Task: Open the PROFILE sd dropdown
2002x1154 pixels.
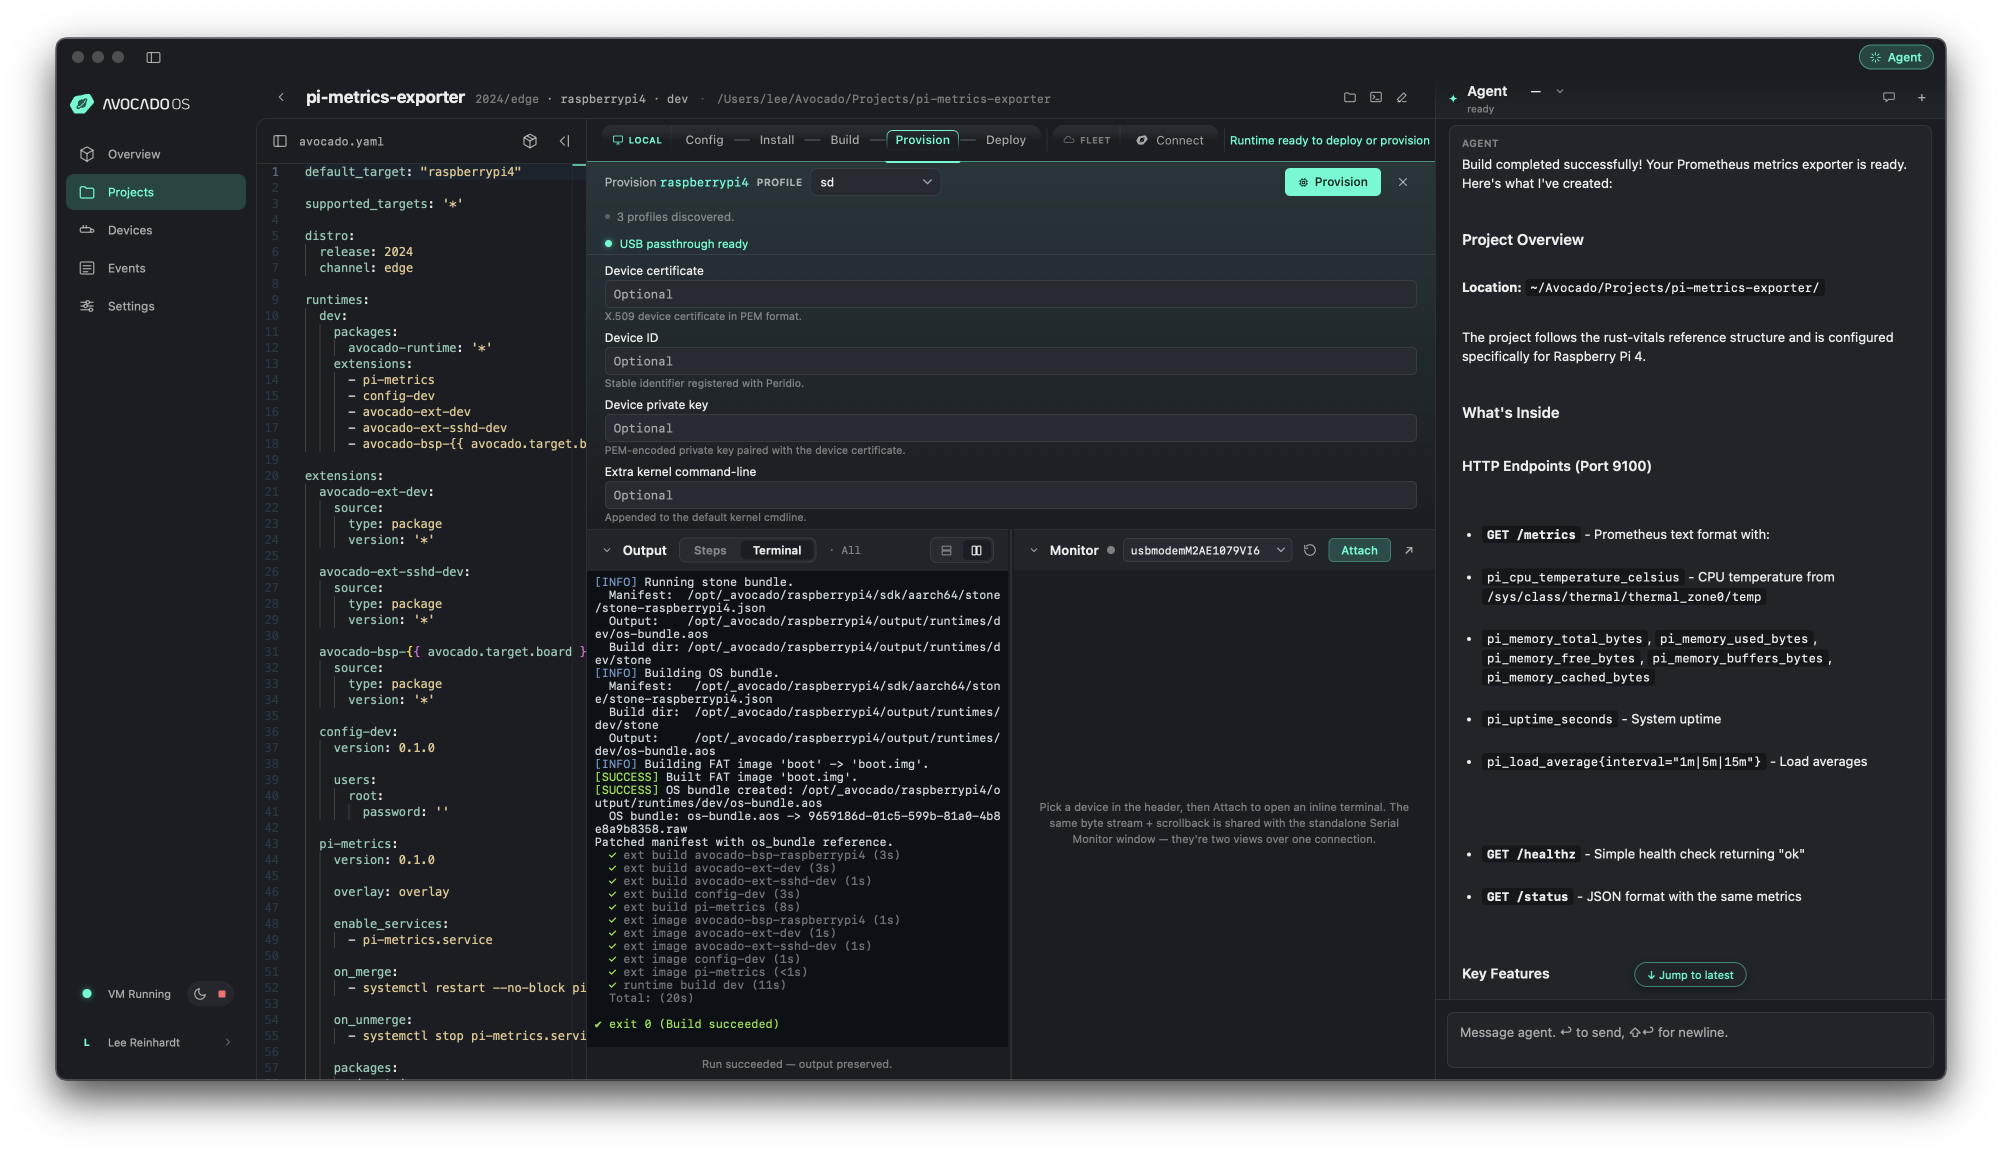Action: (876, 182)
